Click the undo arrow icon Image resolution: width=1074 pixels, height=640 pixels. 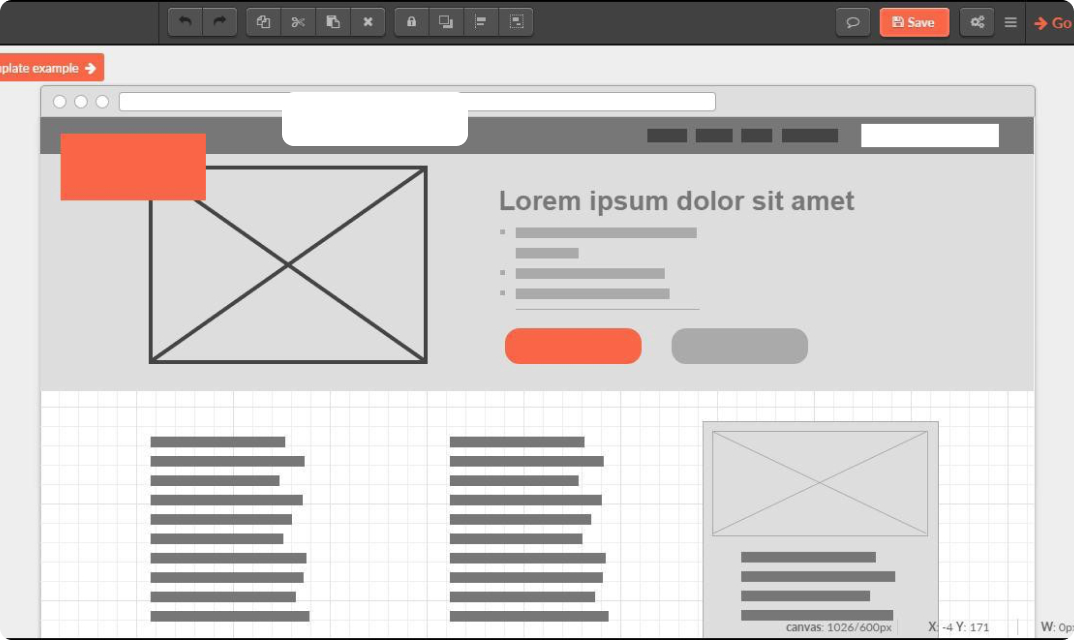185,22
